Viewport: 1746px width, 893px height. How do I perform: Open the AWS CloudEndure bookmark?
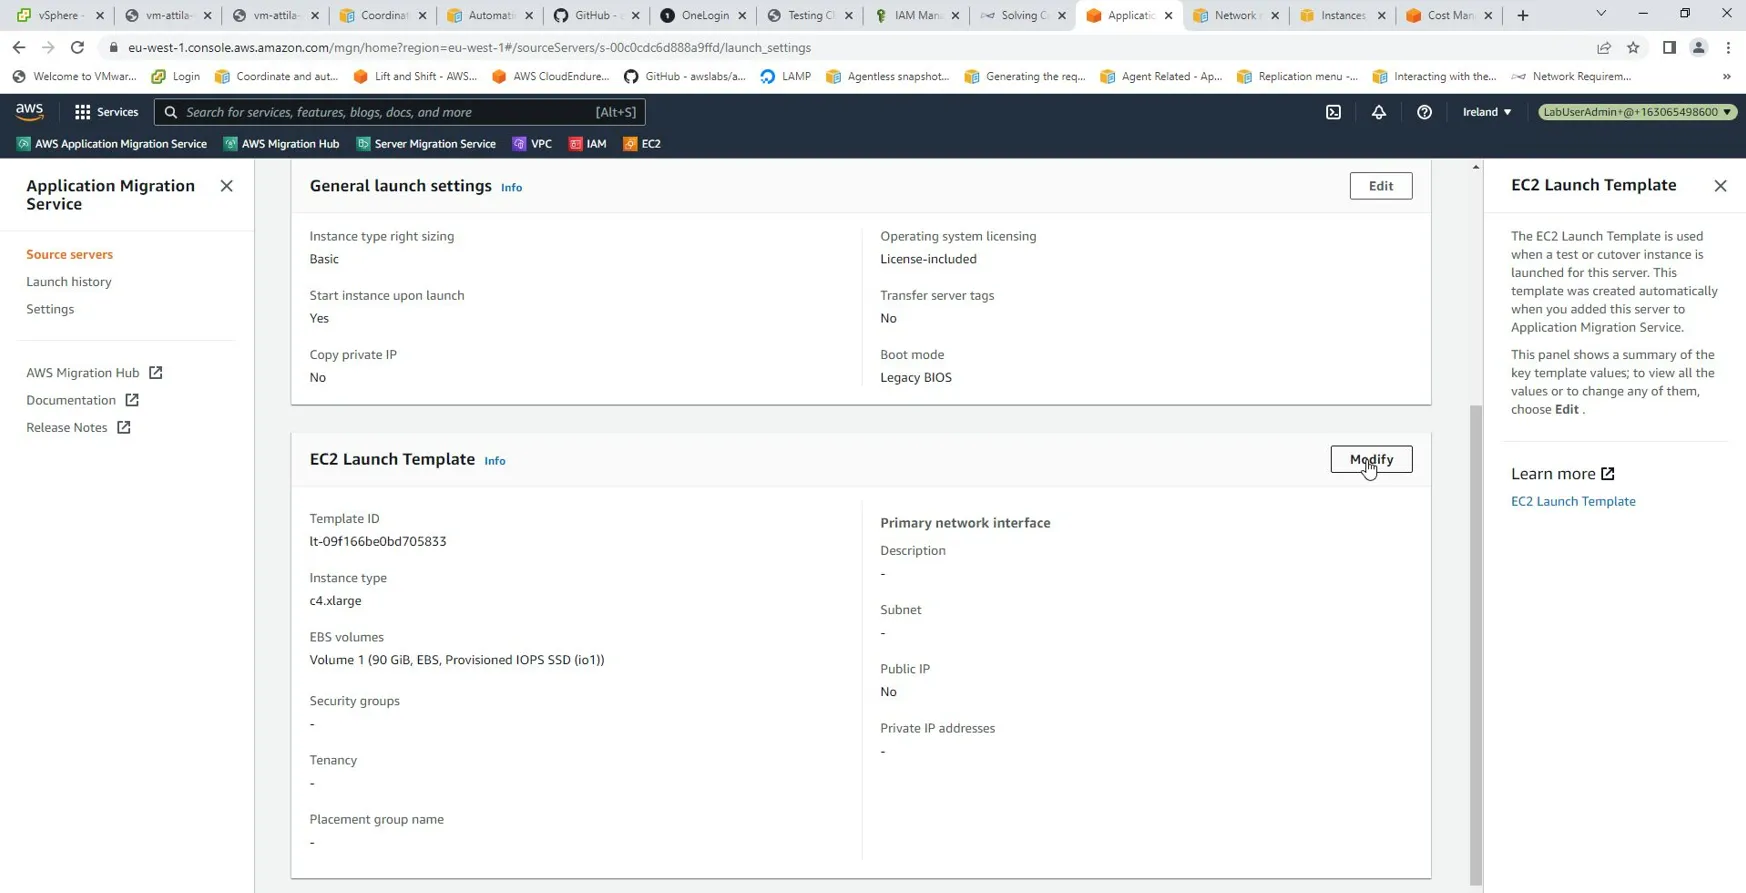(551, 76)
